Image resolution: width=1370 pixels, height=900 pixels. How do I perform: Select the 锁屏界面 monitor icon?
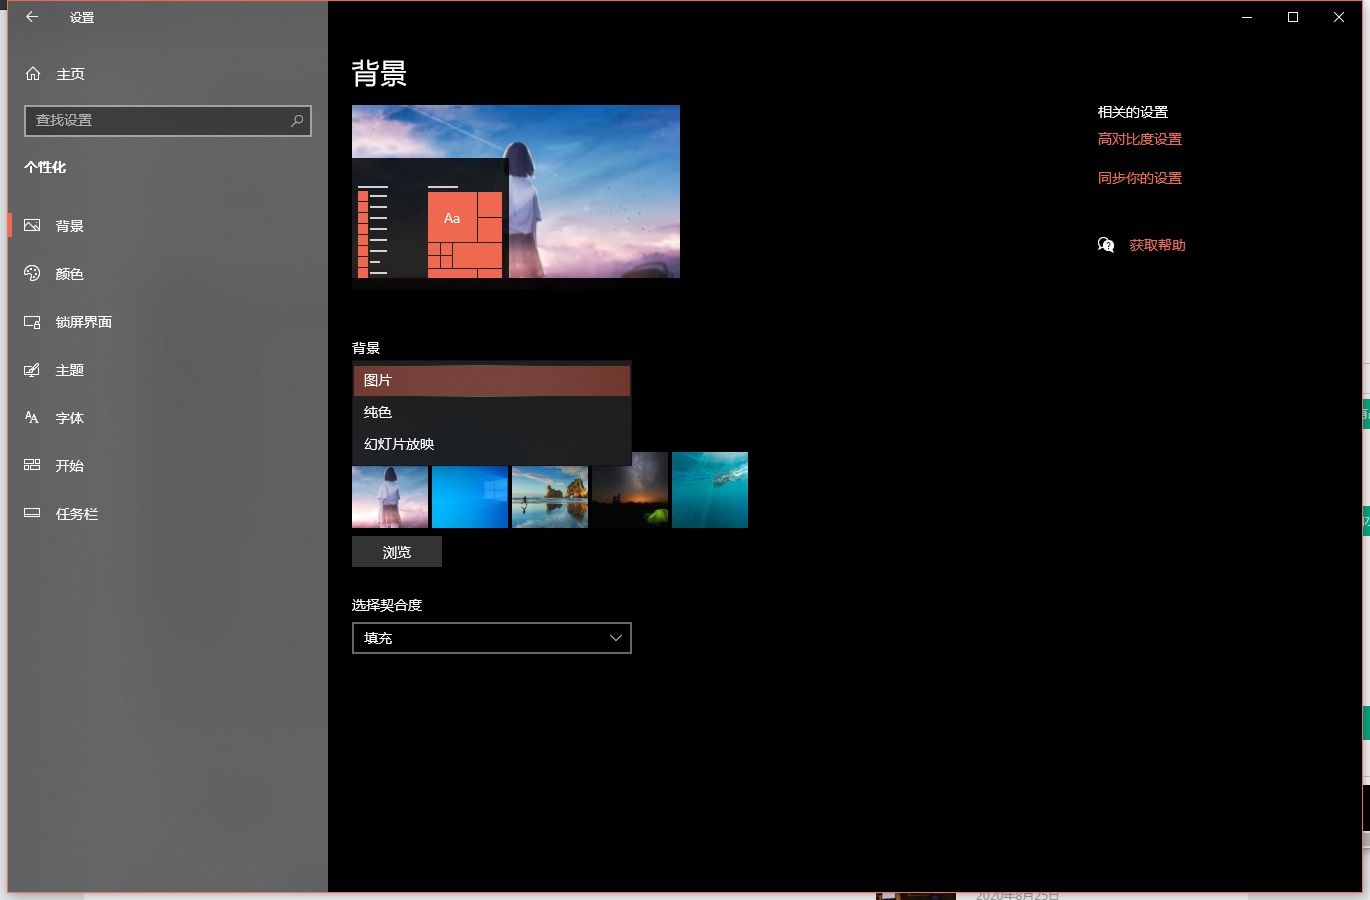click(x=32, y=322)
